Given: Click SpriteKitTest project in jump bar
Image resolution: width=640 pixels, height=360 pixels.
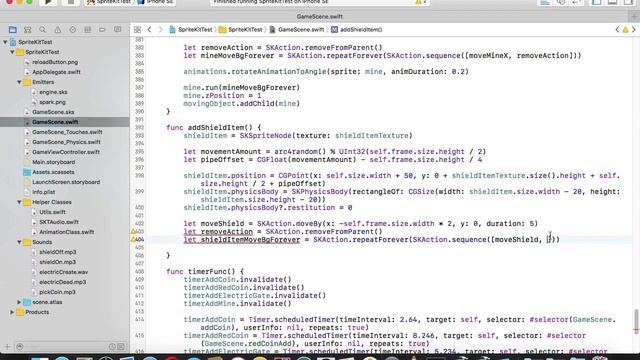Looking at the screenshot, I should pos(191,30).
